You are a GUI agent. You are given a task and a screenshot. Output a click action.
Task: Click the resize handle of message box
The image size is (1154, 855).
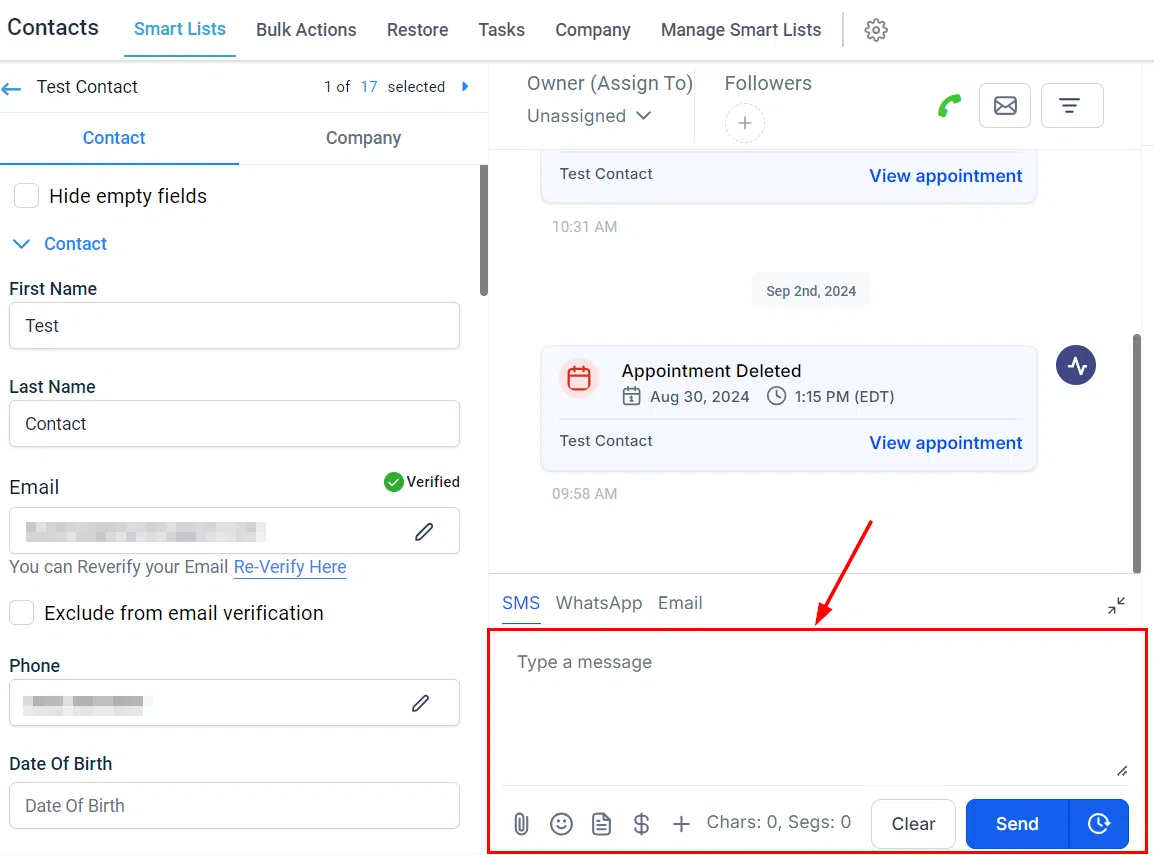(x=1122, y=771)
